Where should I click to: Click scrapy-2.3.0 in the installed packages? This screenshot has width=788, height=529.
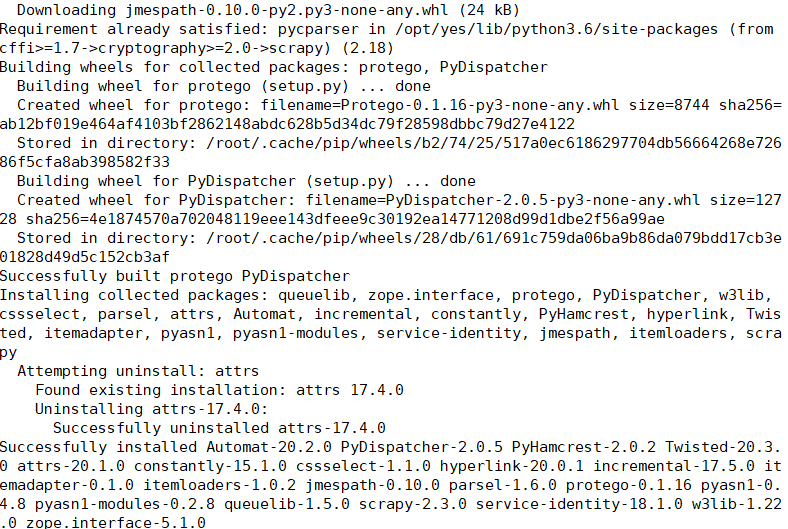click(x=413, y=504)
